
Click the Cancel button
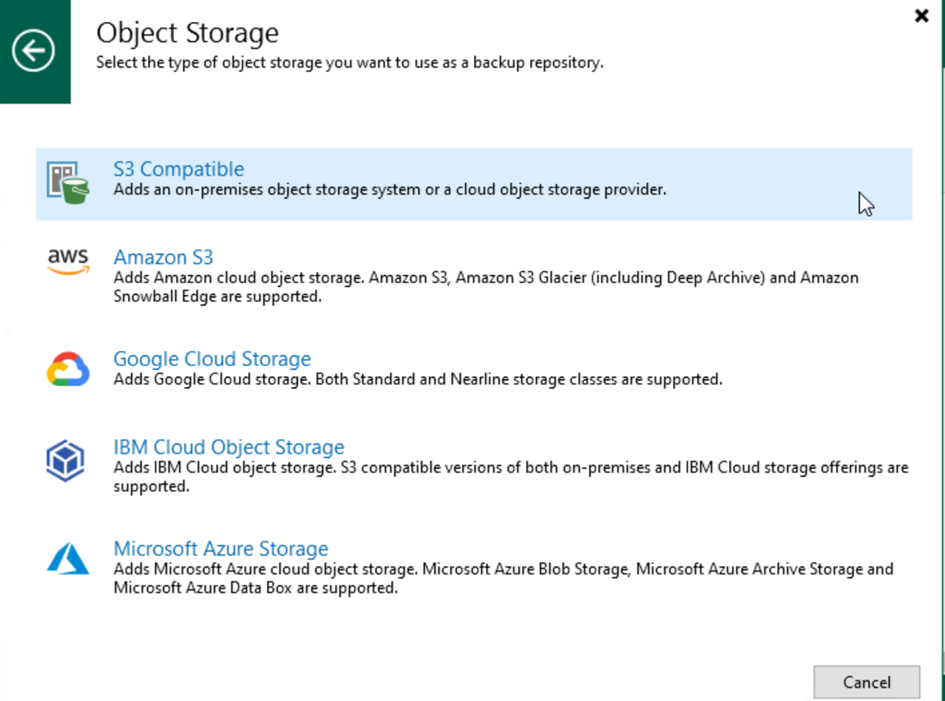click(x=867, y=682)
